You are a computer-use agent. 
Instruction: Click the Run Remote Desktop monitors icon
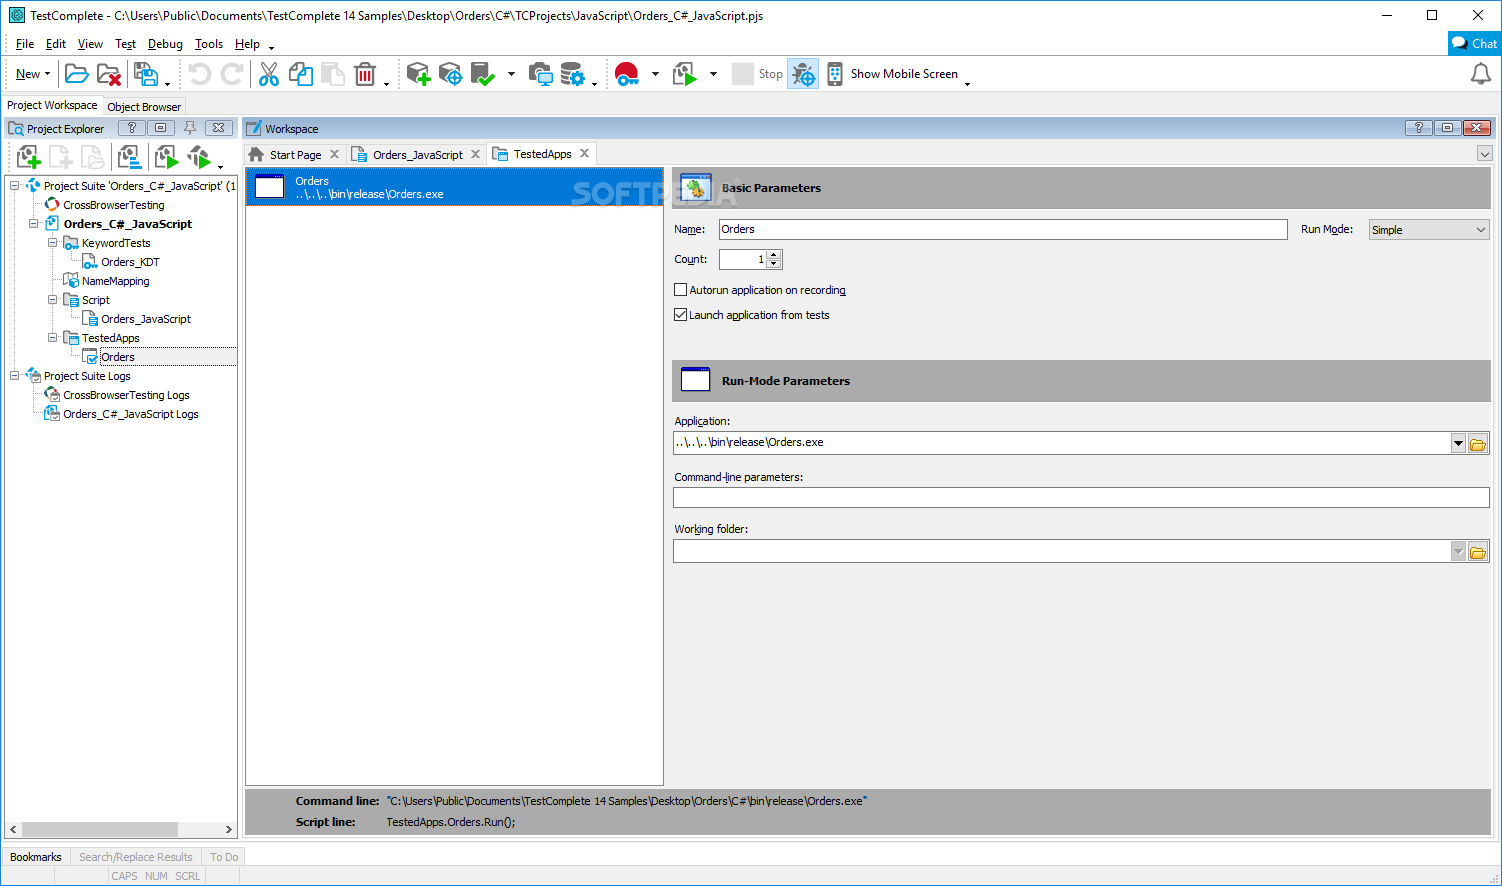pos(540,74)
